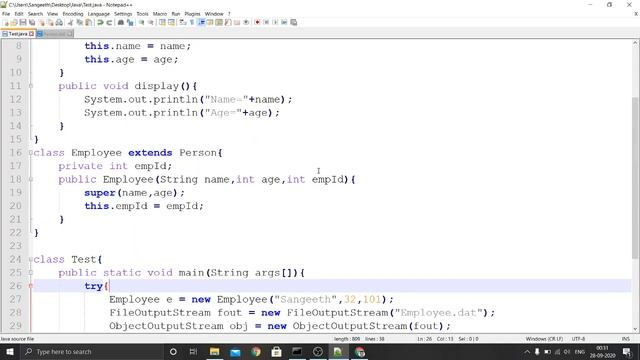Click scrollbar up arrow in editor
Viewport: 640px width, 360px height.
[636, 42]
